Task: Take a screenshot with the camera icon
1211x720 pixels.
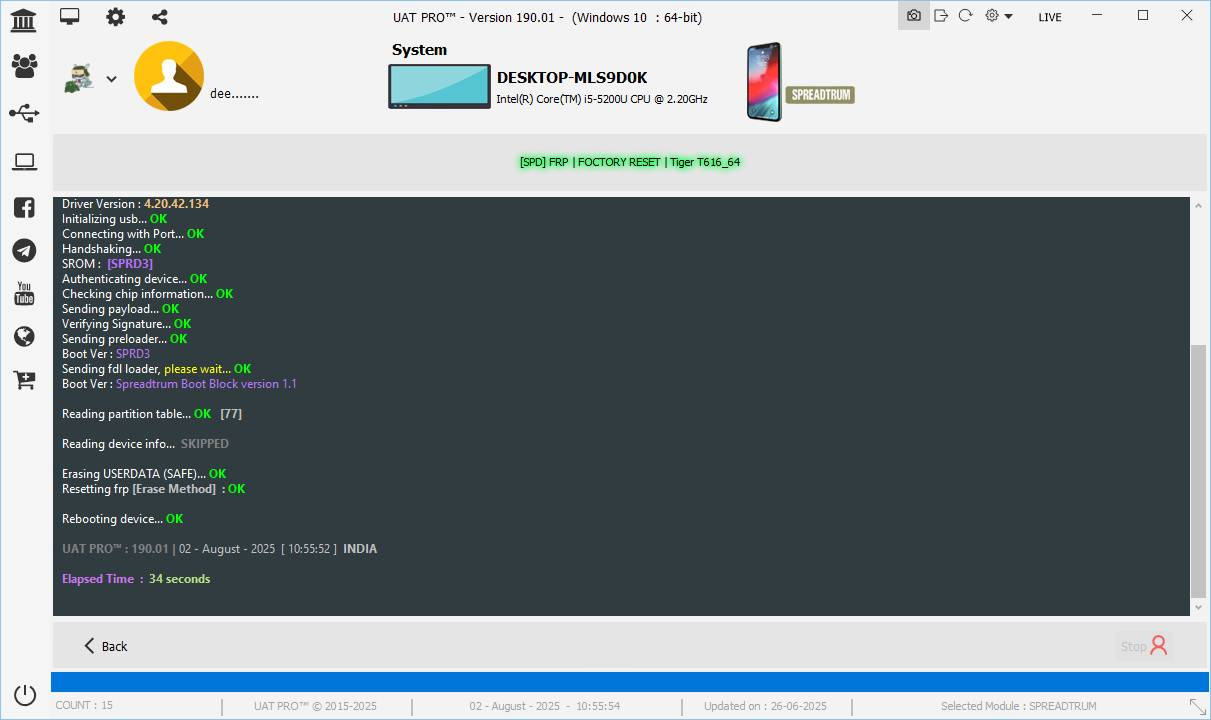Action: pyautogui.click(x=913, y=16)
